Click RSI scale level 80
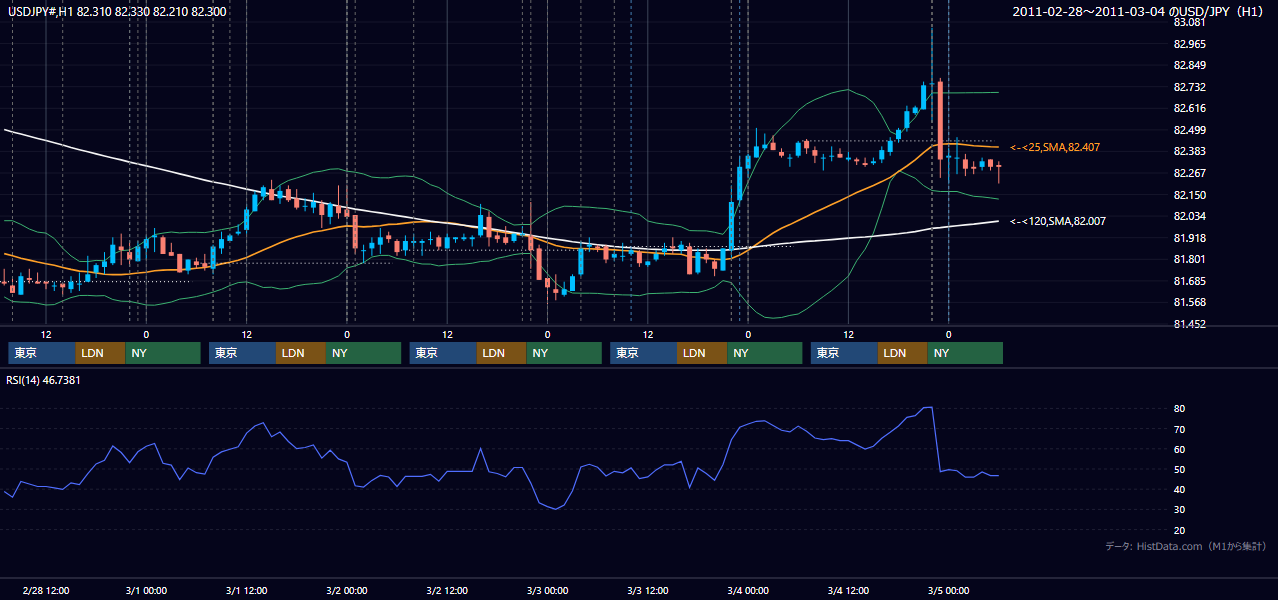 pyautogui.click(x=1180, y=409)
